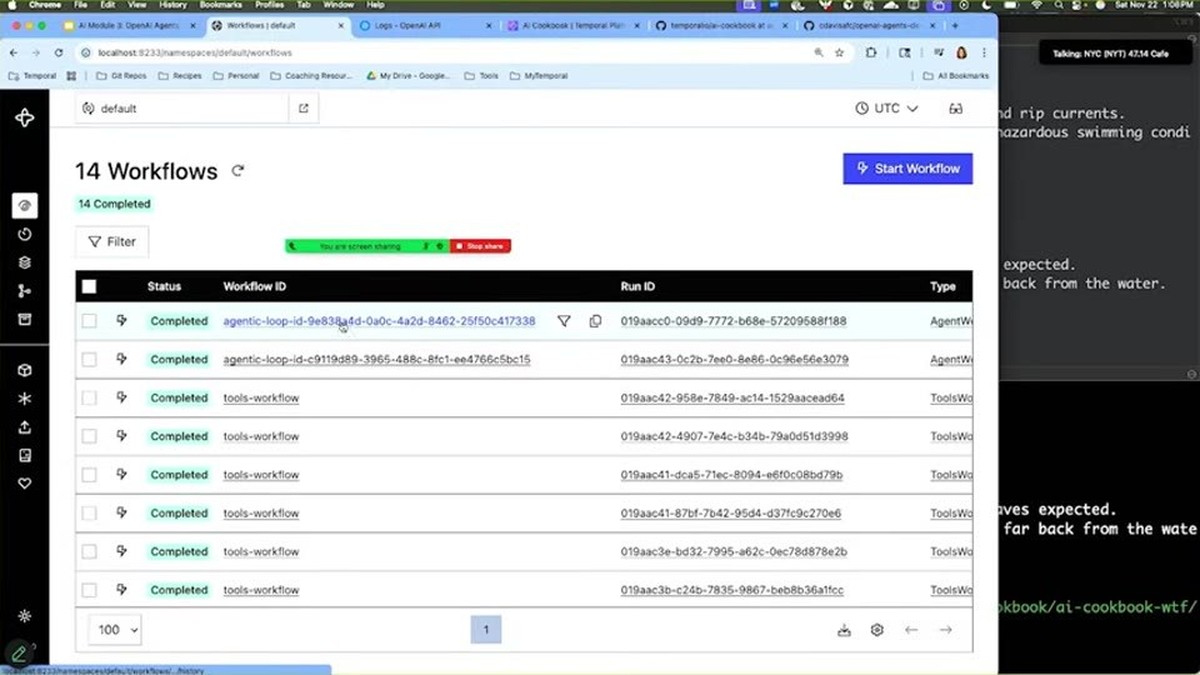Check the first agentic-loop workflow row checkbox
The image size is (1200, 675).
[x=89, y=321]
